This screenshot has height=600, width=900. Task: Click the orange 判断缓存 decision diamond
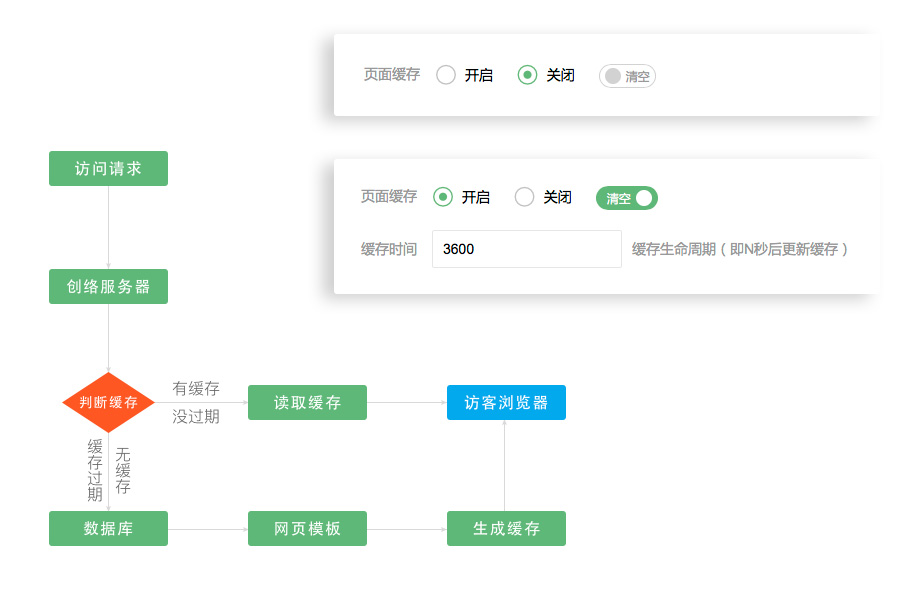click(108, 402)
